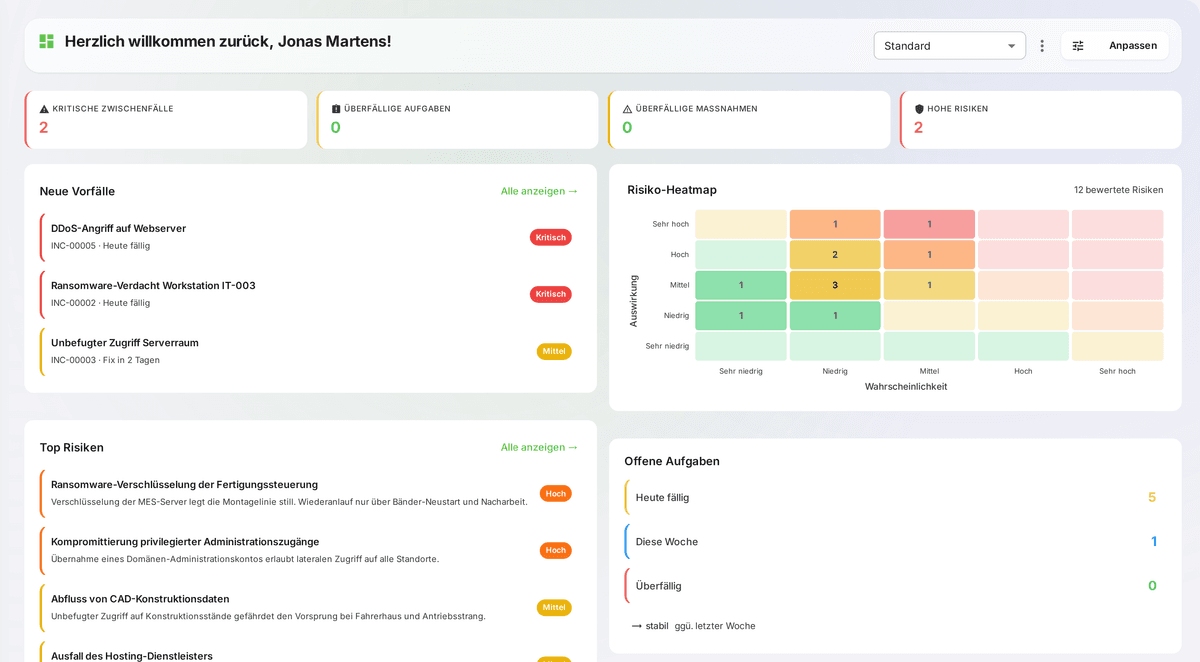This screenshot has width=1200, height=662.
Task: Click shield icon in Hohe Risiken card
Action: tap(919, 109)
